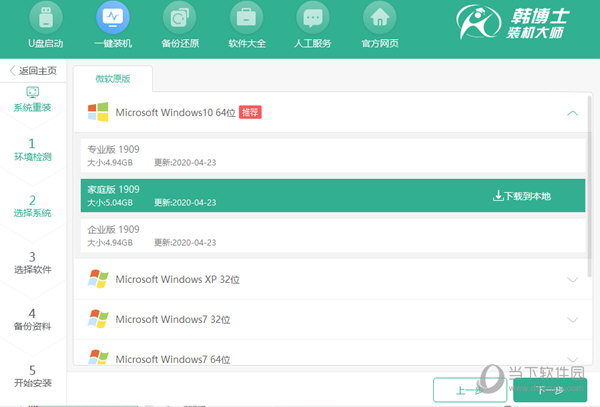The image size is (600, 407).
Task: Expand the Windows7 64位 section
Action: (x=572, y=360)
